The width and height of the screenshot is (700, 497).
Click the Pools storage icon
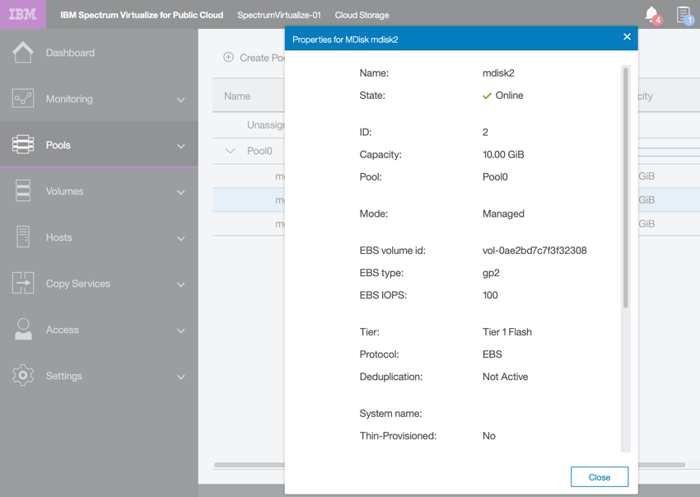[23, 145]
